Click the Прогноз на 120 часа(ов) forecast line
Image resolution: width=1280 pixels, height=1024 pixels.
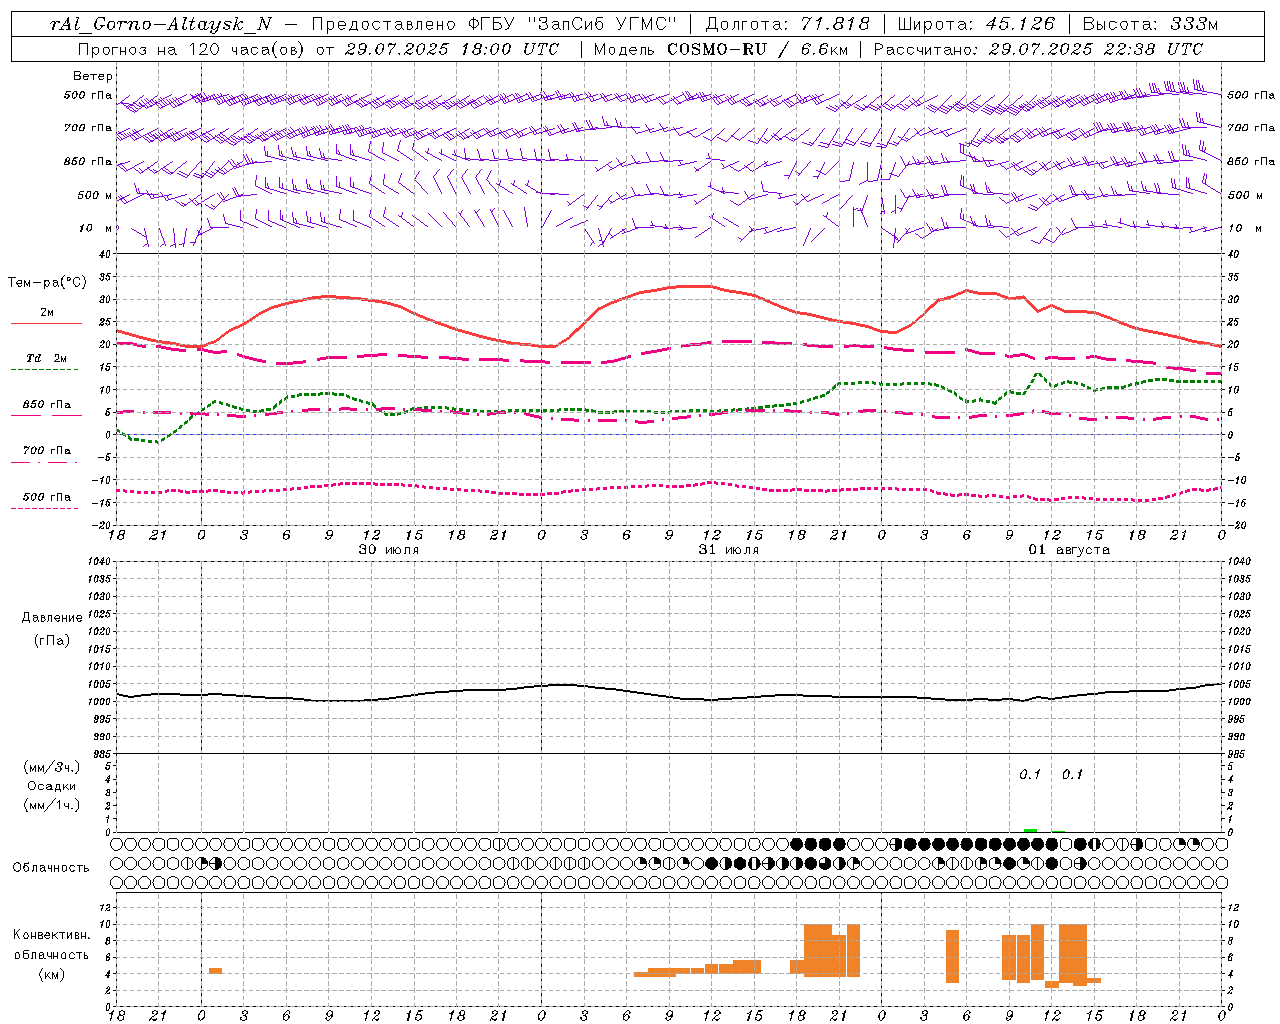coord(318,49)
